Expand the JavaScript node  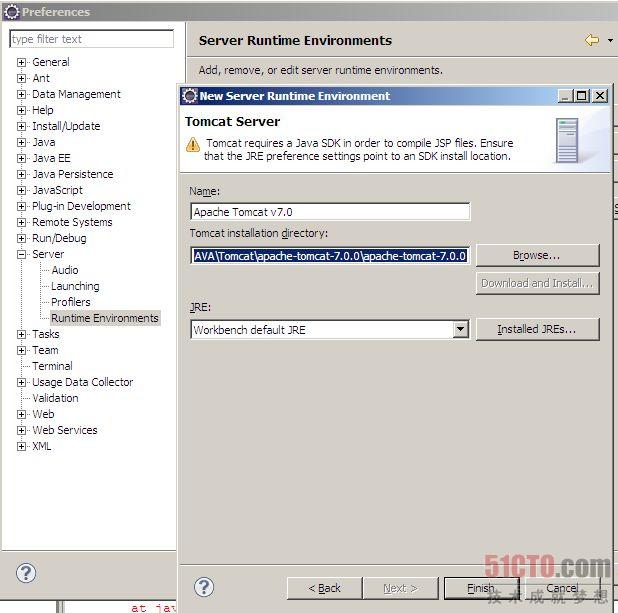21,190
